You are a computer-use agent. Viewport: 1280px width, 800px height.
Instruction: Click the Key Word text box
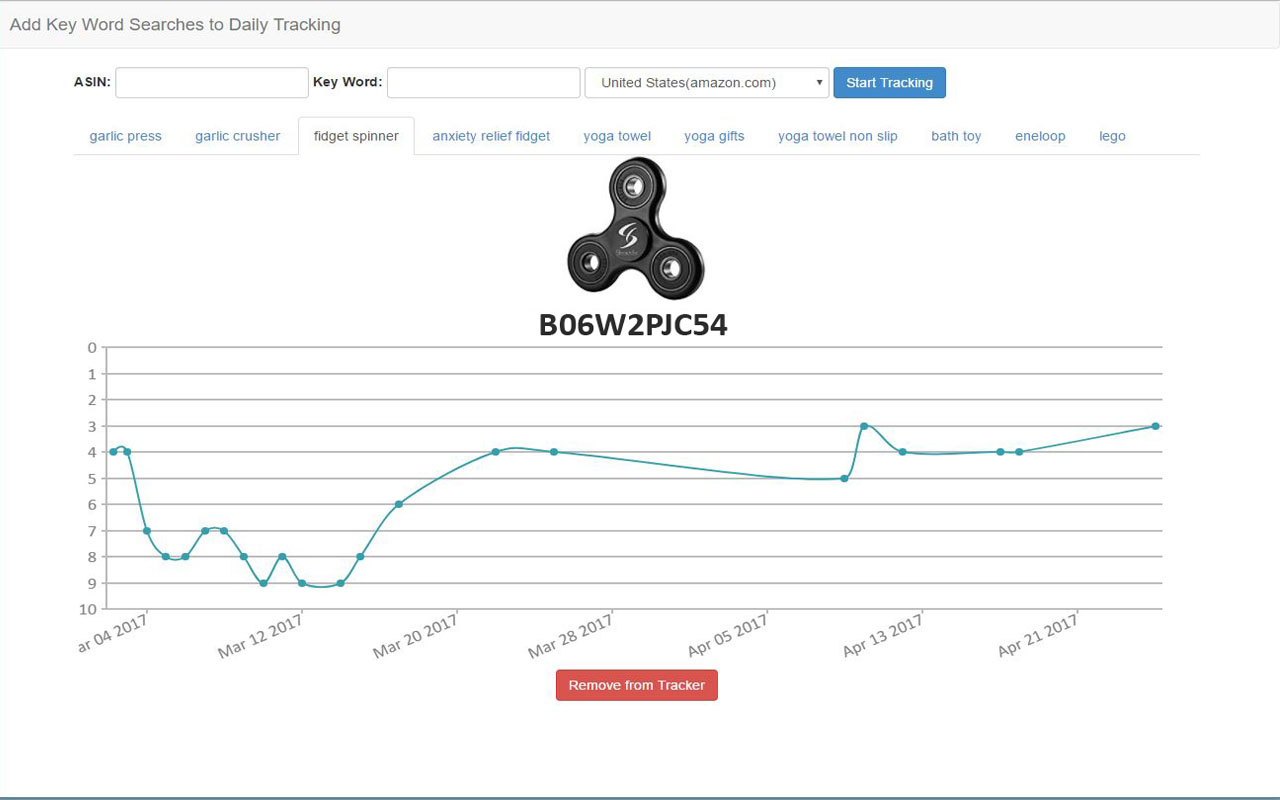point(483,83)
